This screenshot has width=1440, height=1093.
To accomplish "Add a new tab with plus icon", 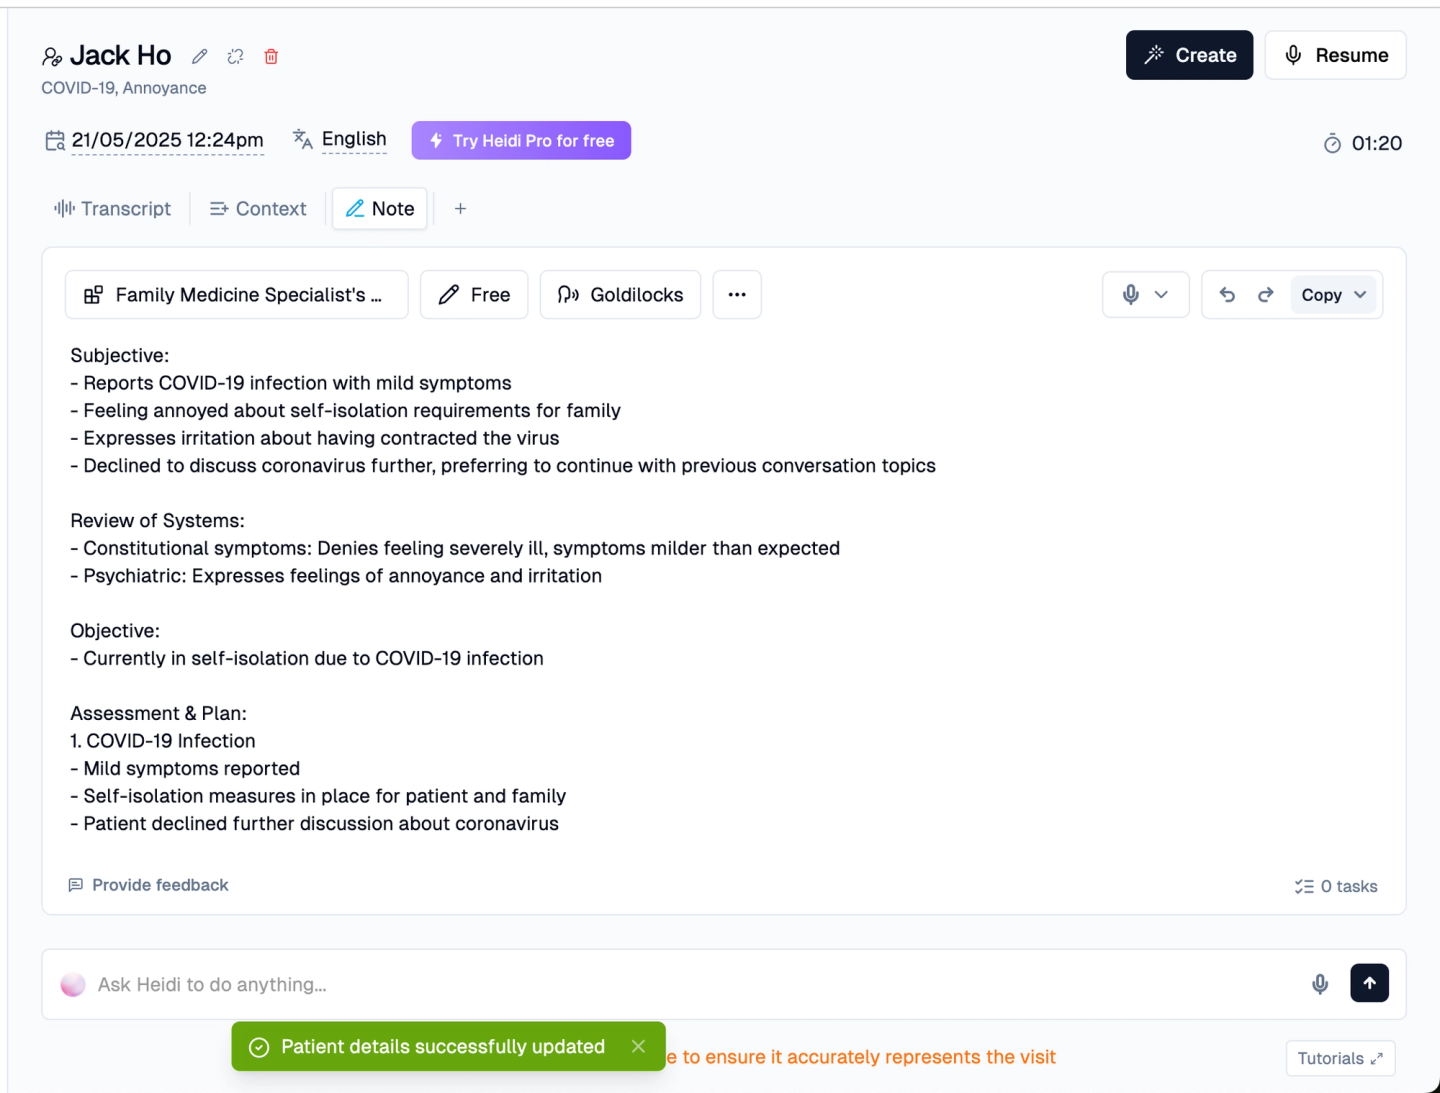I will (x=460, y=209).
